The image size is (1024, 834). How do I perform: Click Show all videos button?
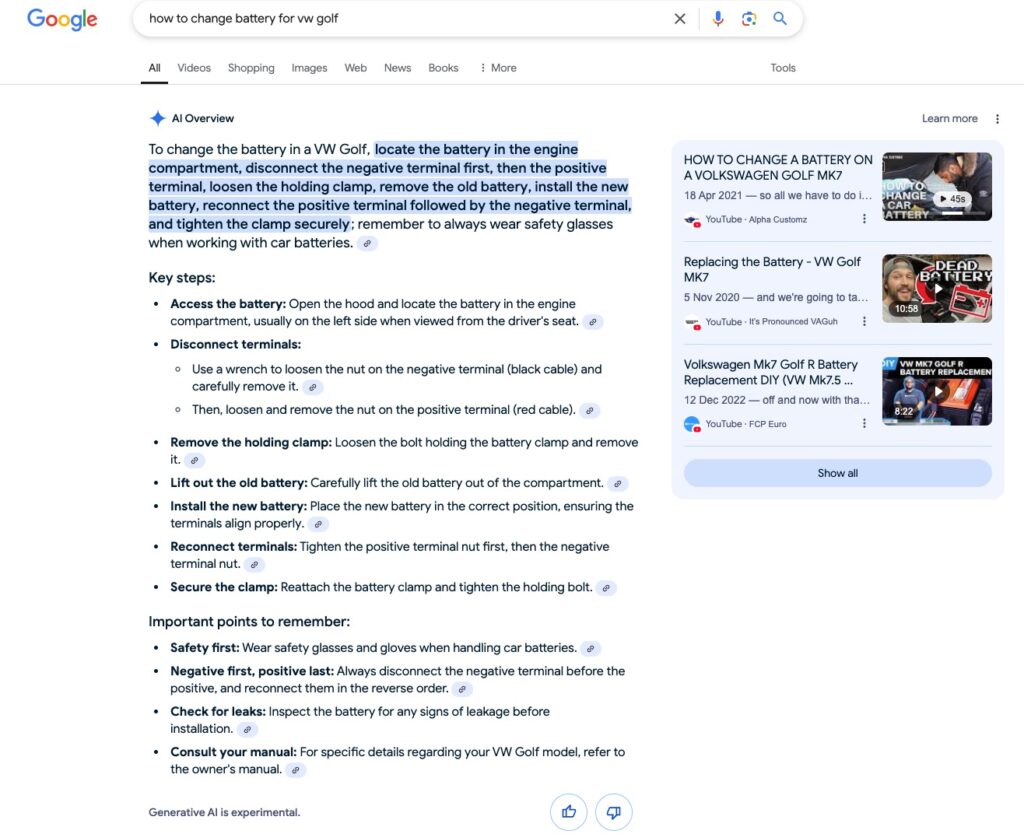(x=837, y=473)
